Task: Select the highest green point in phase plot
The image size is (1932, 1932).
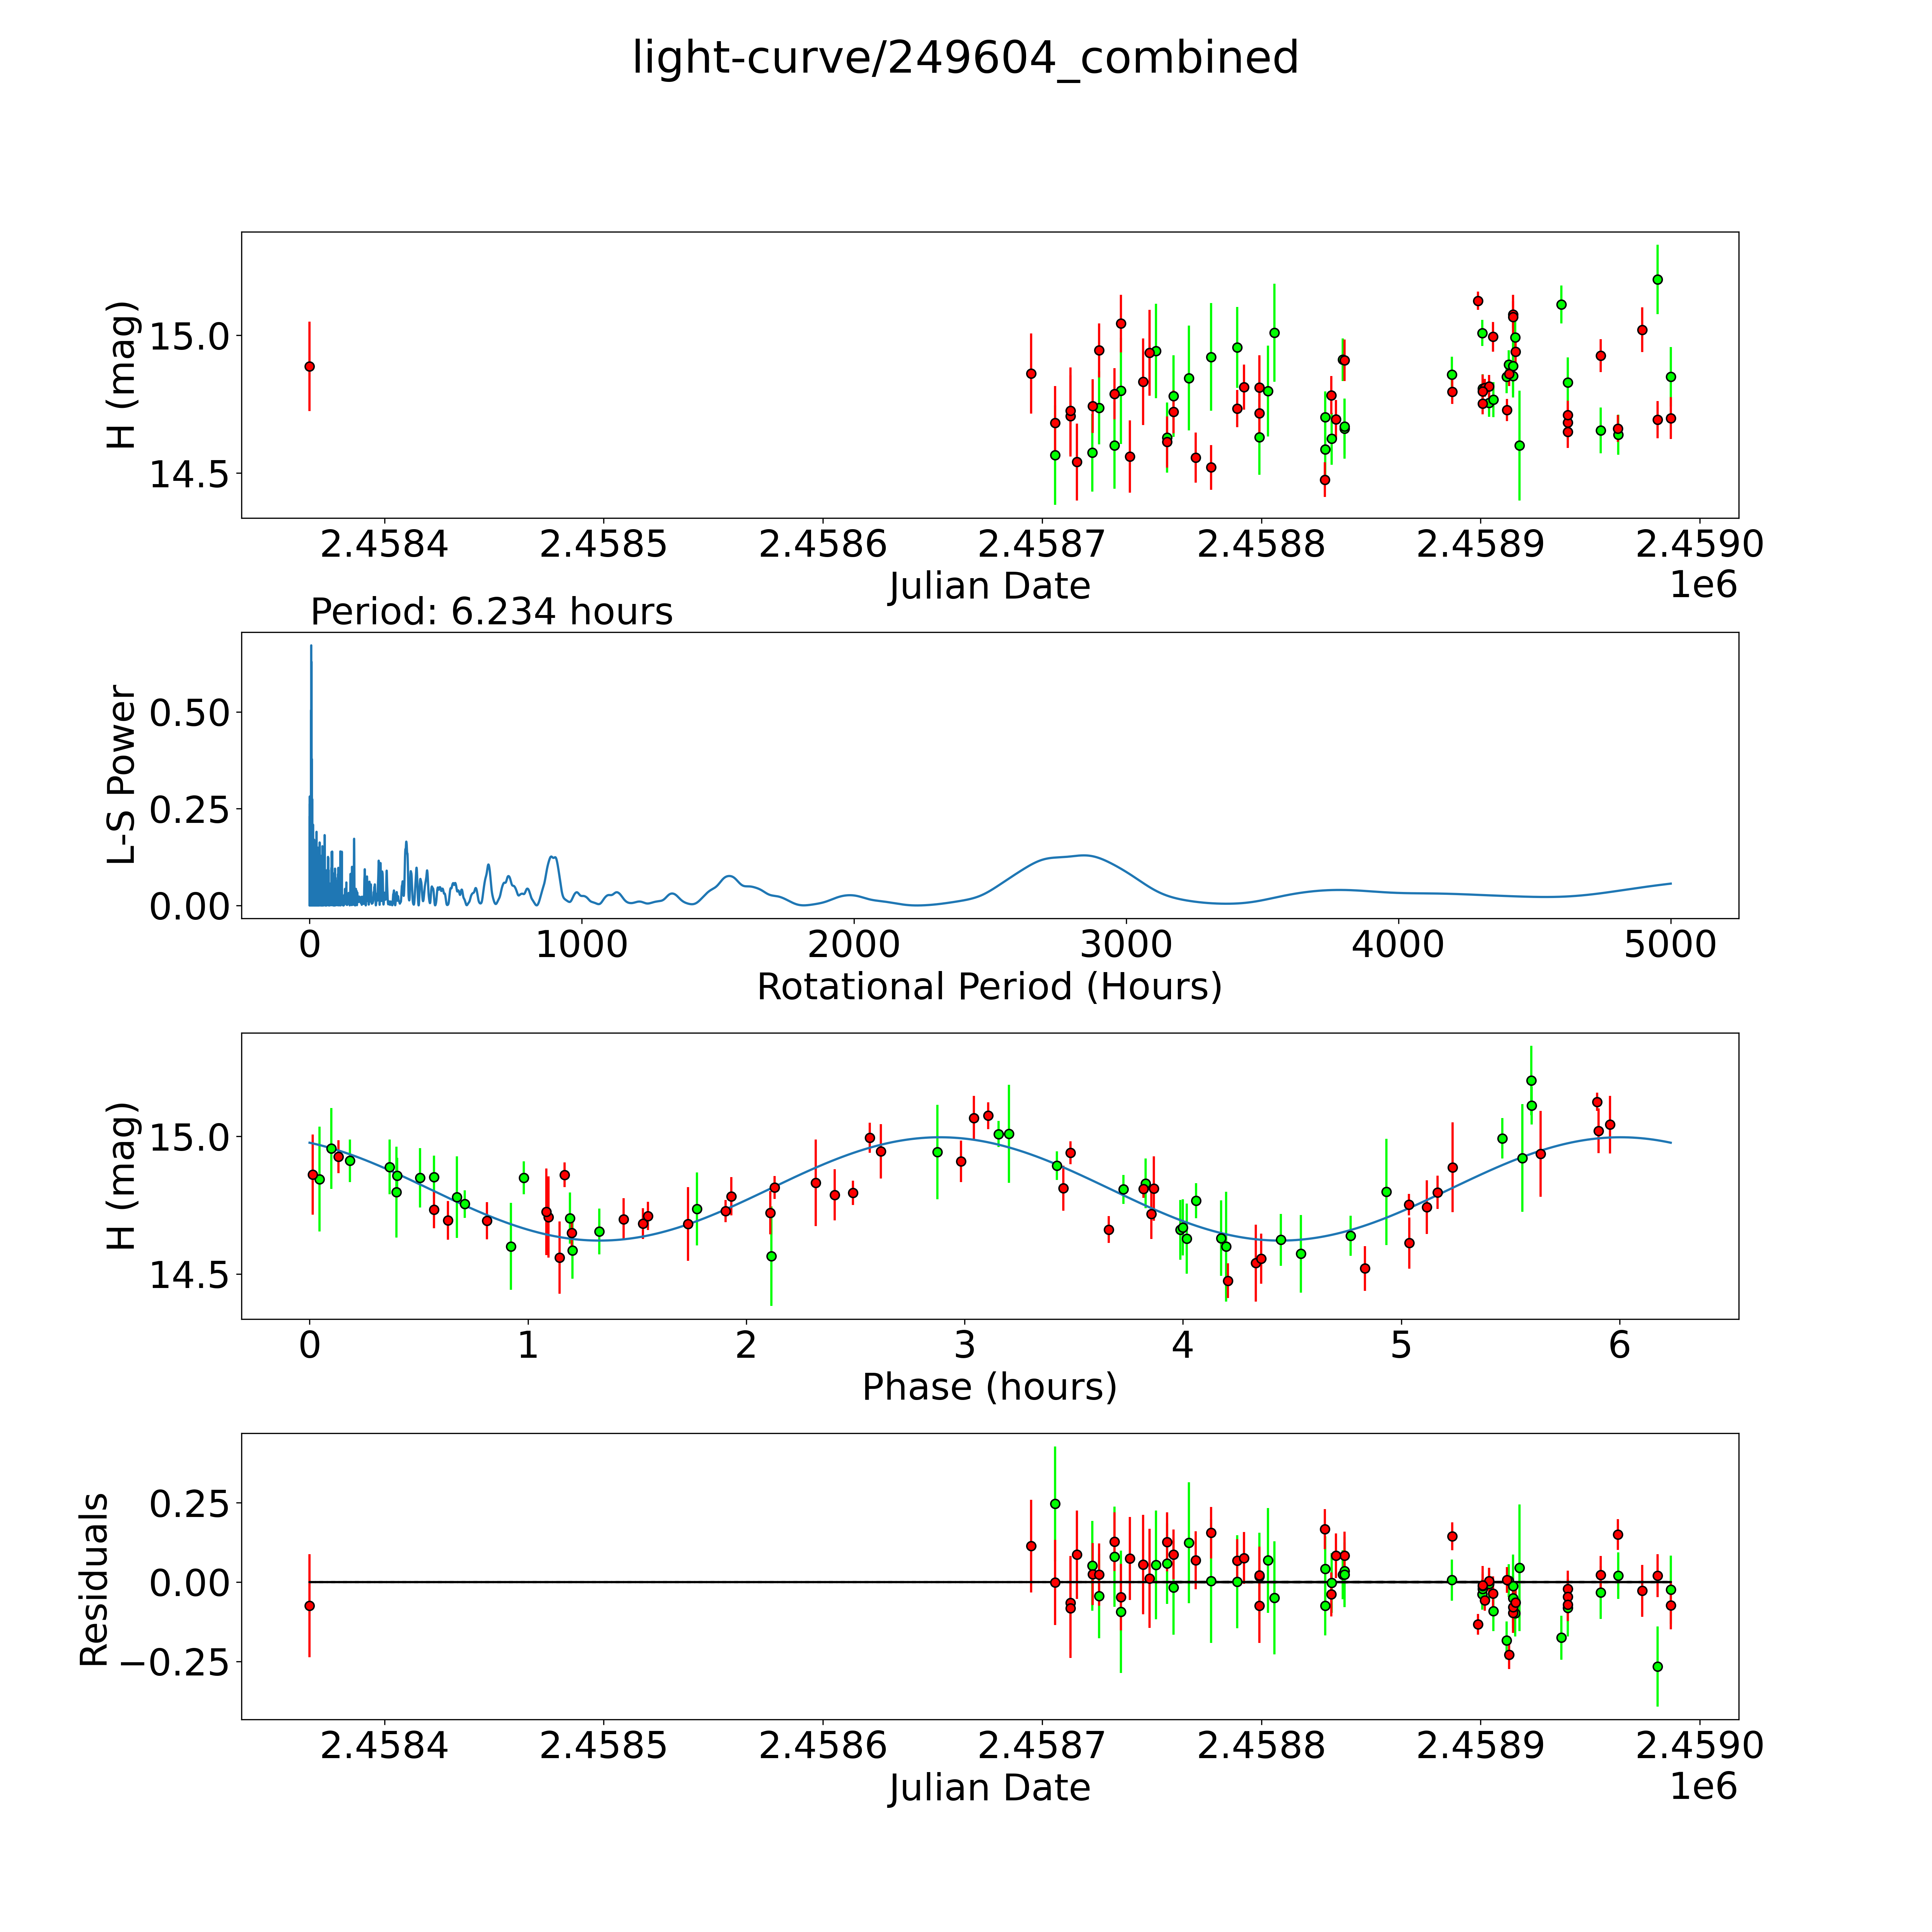Action: click(1531, 1080)
